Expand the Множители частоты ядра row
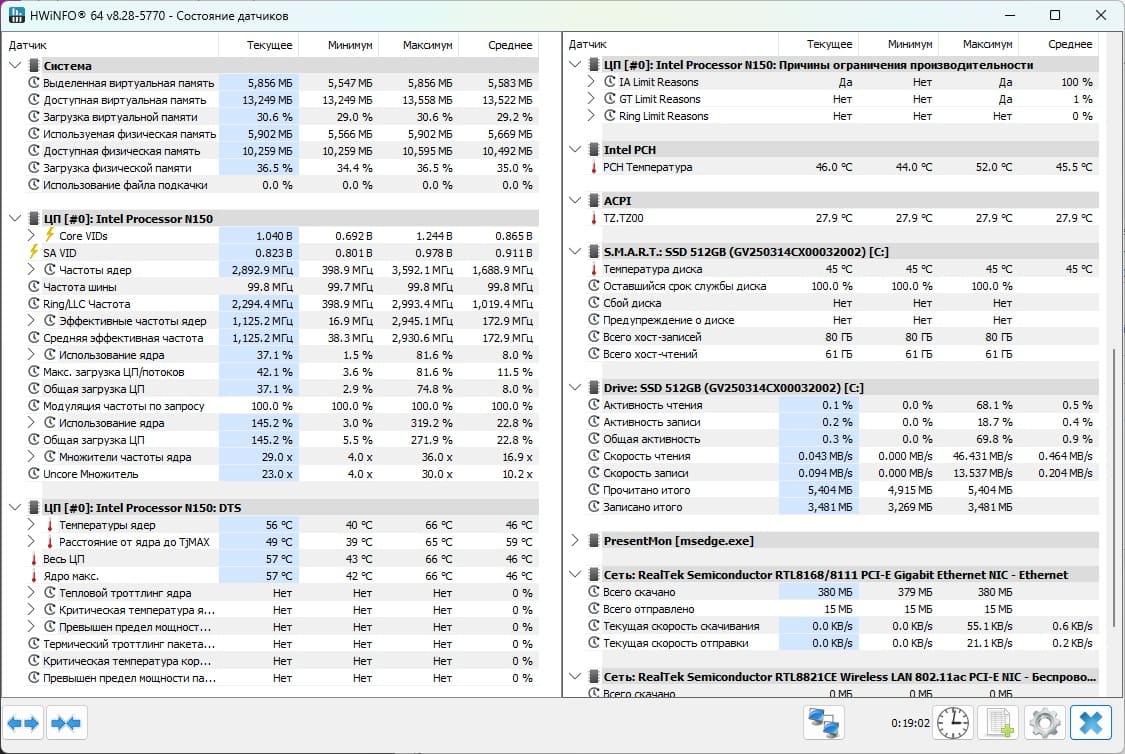 pyautogui.click(x=31, y=456)
